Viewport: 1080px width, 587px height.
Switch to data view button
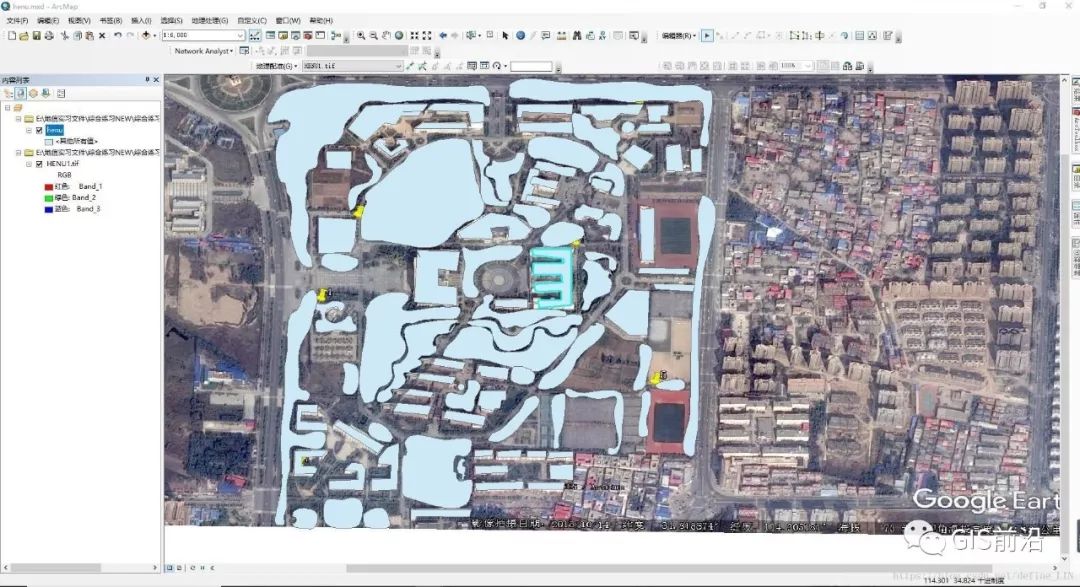pos(169,568)
